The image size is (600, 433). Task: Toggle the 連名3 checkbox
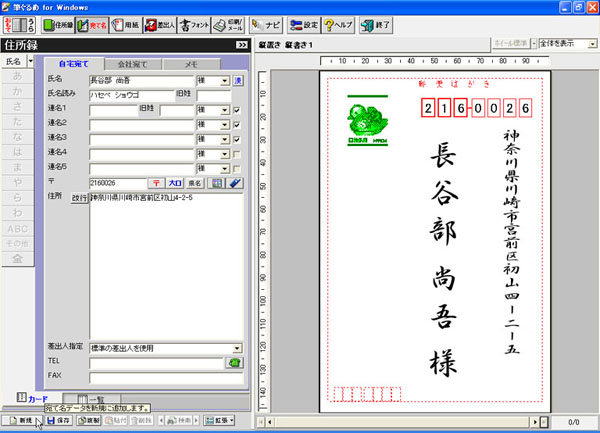tap(236, 137)
